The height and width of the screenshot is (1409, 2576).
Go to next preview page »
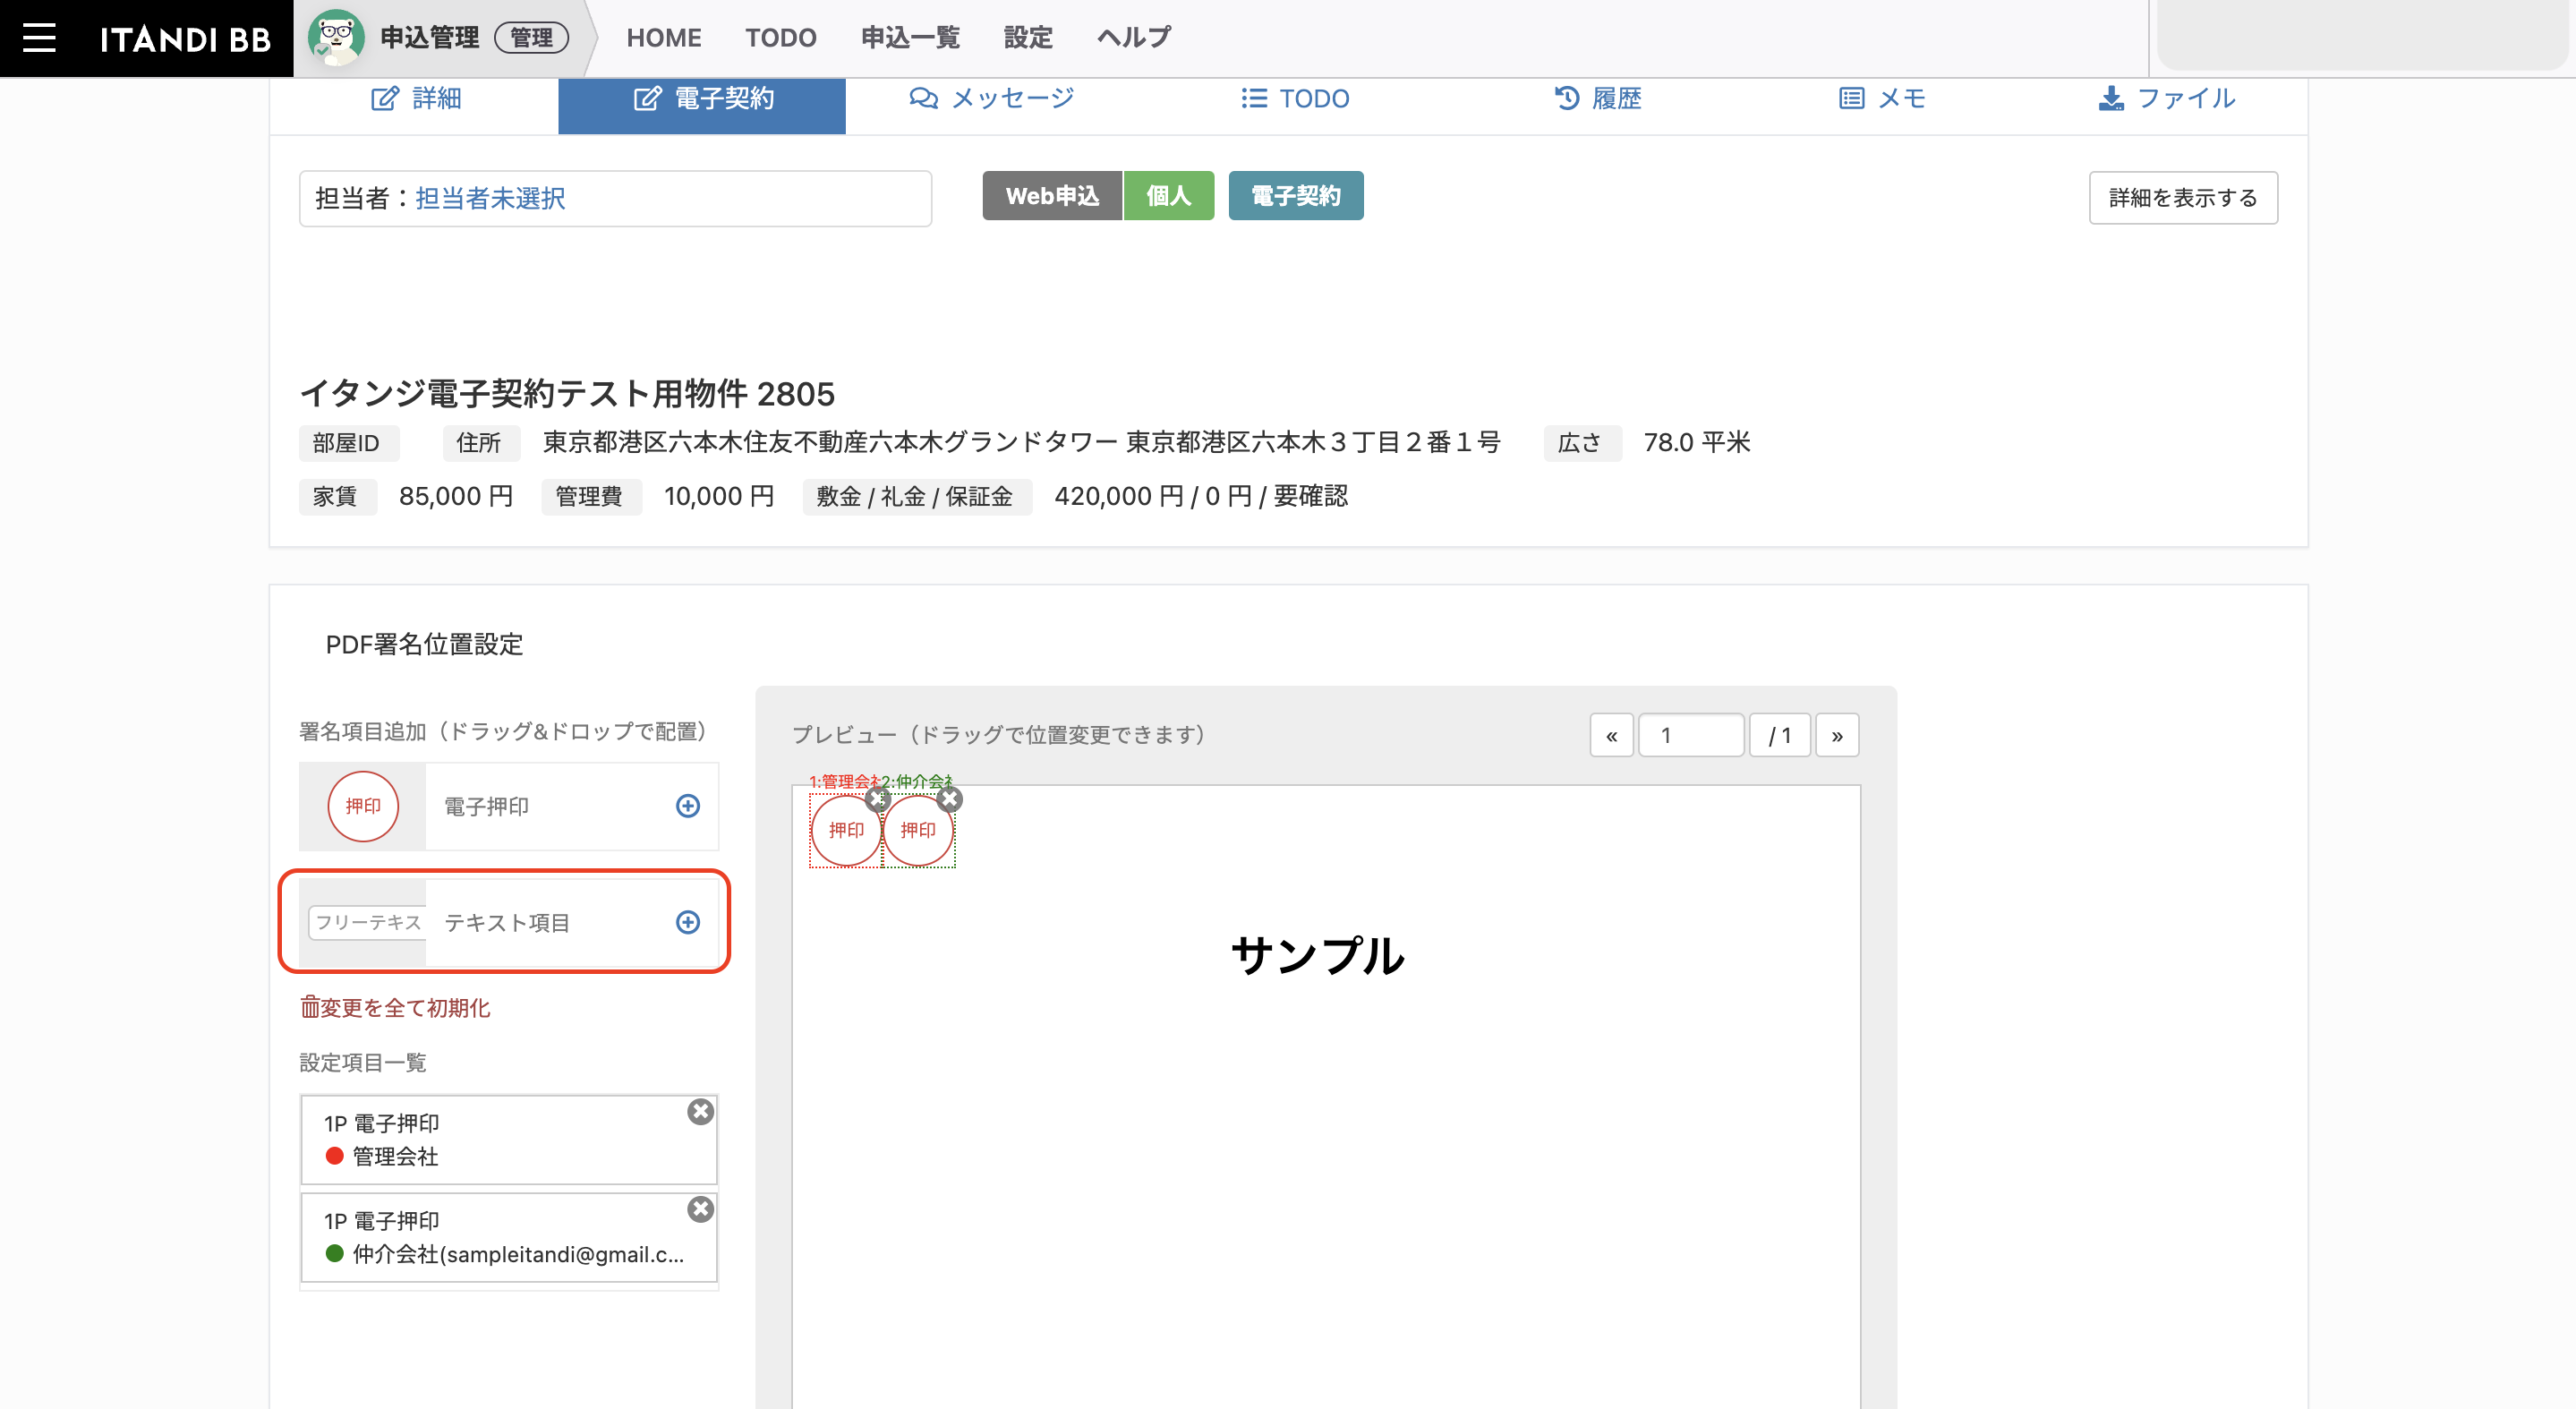(1837, 736)
